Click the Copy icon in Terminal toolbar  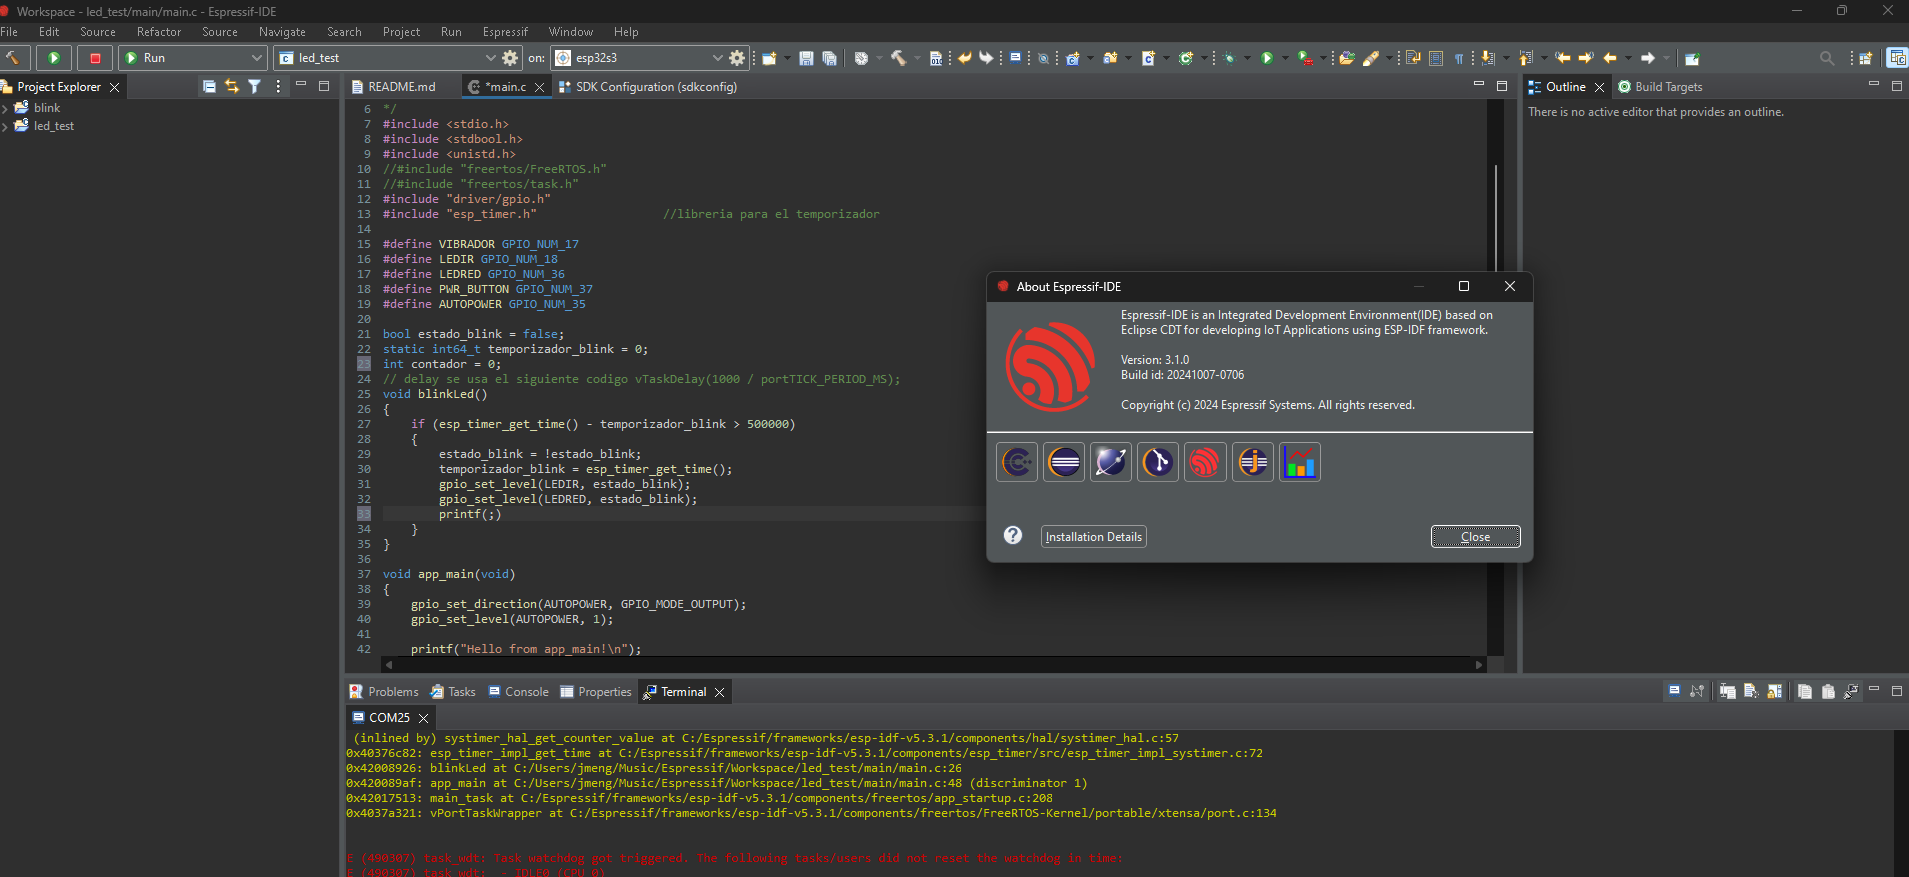(1804, 691)
